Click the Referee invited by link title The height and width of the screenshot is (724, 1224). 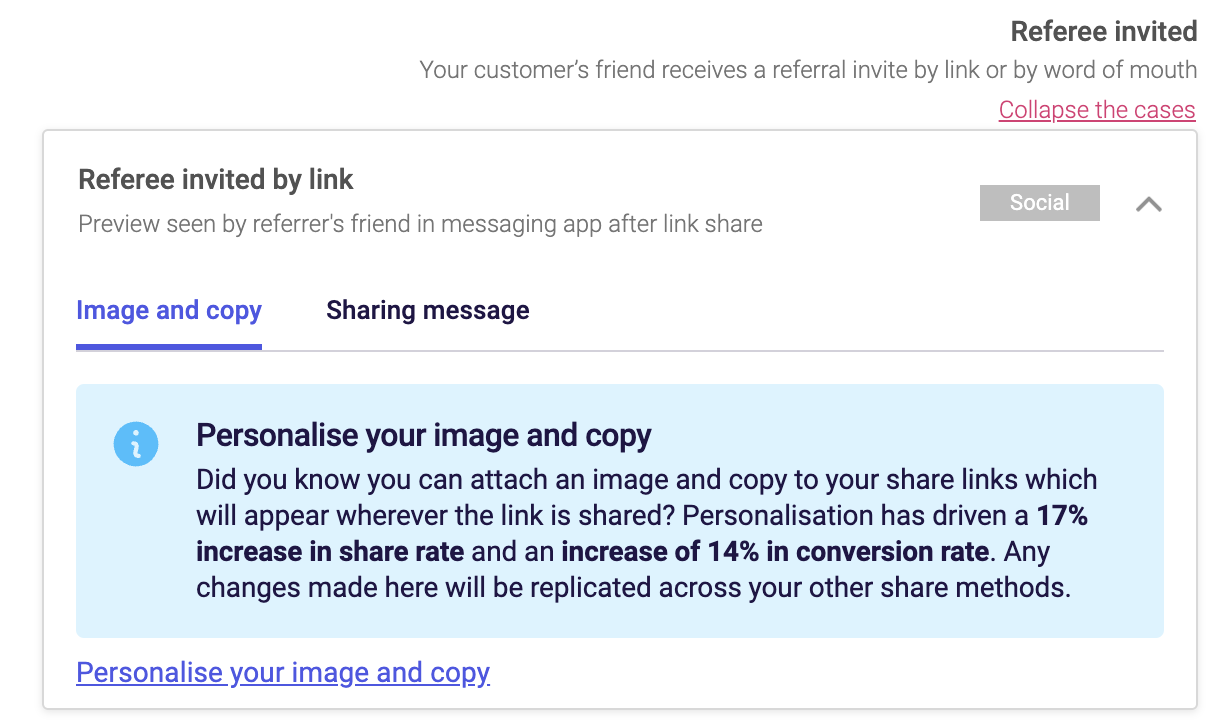click(216, 179)
